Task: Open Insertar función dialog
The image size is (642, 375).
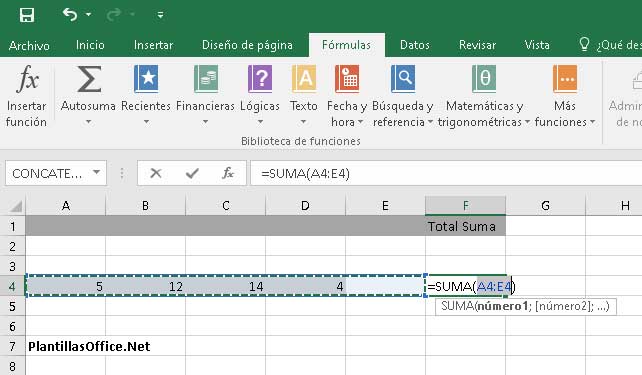Action: [27, 96]
